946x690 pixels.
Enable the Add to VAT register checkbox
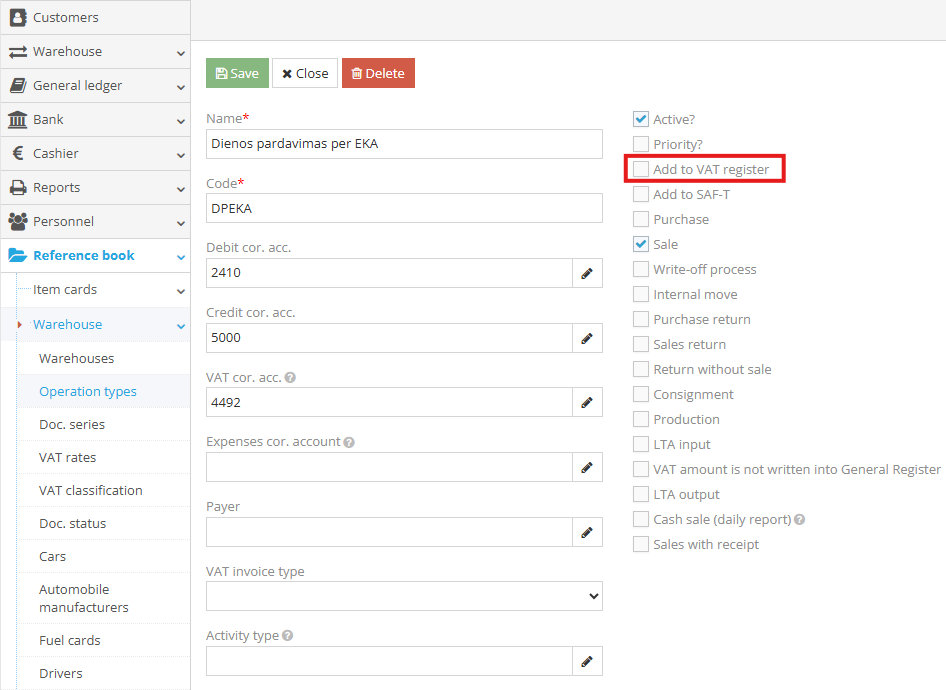(x=640, y=169)
